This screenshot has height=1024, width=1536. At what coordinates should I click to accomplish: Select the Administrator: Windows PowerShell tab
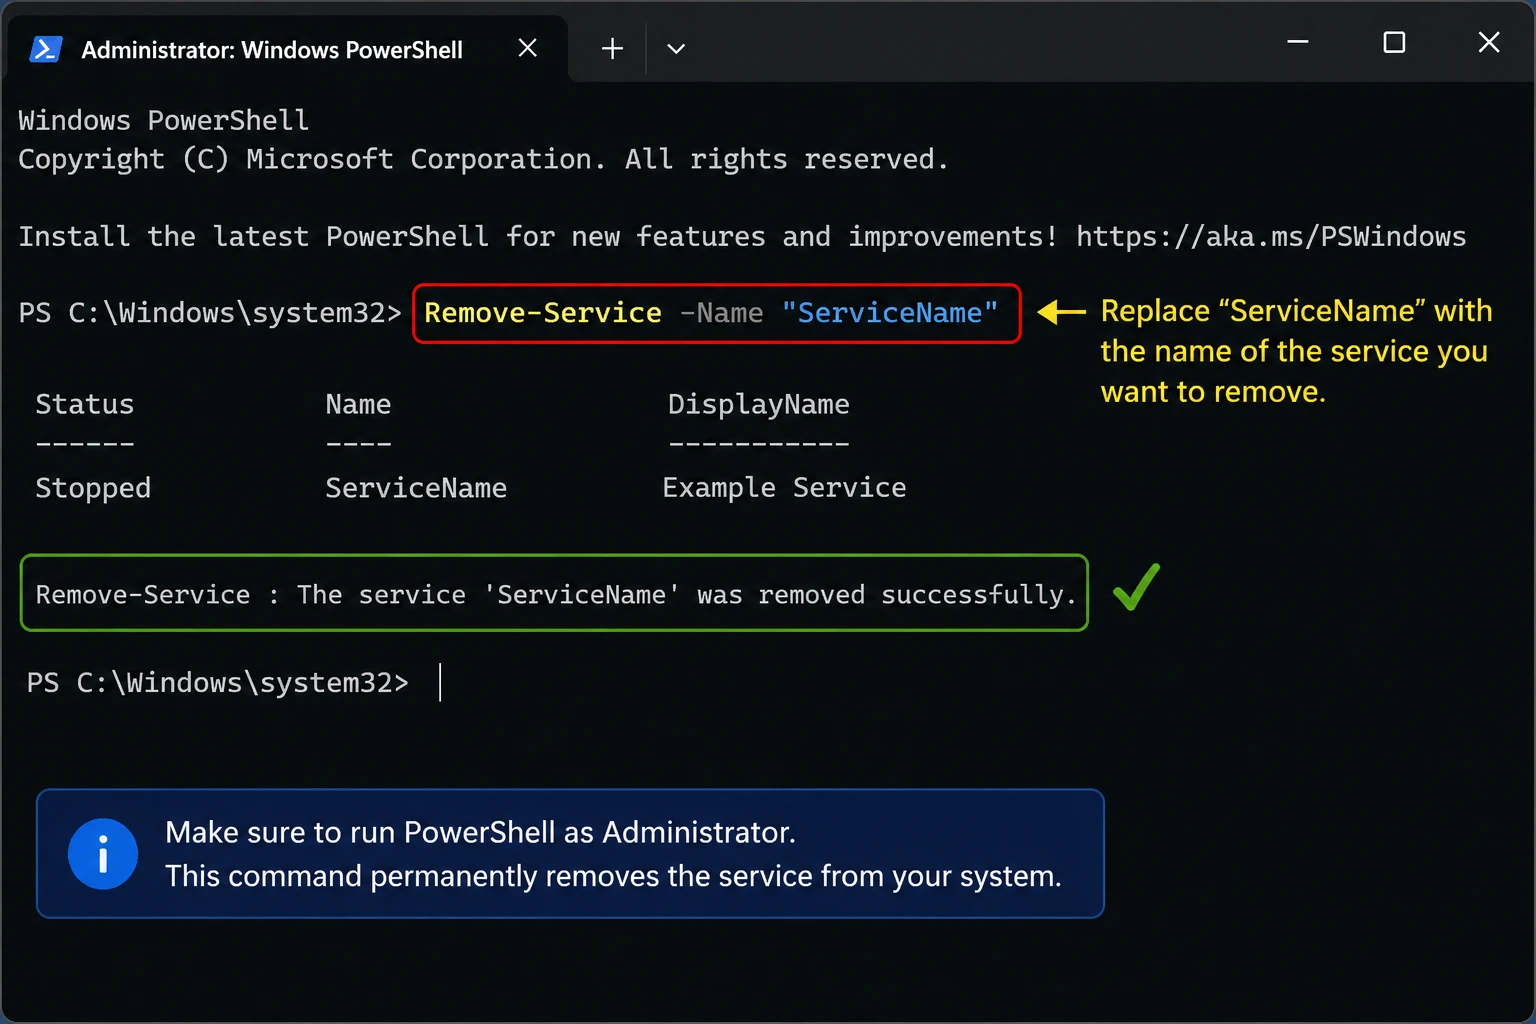pyautogui.click(x=287, y=49)
